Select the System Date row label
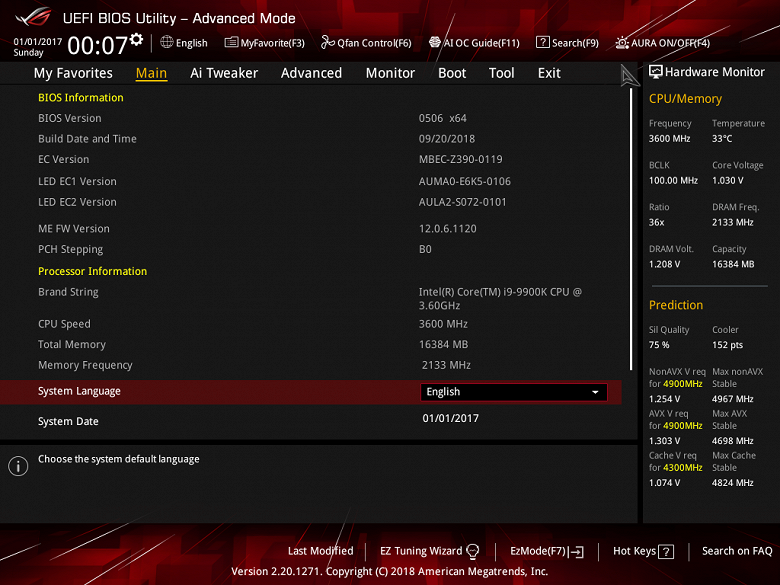The image size is (780, 585). click(68, 421)
